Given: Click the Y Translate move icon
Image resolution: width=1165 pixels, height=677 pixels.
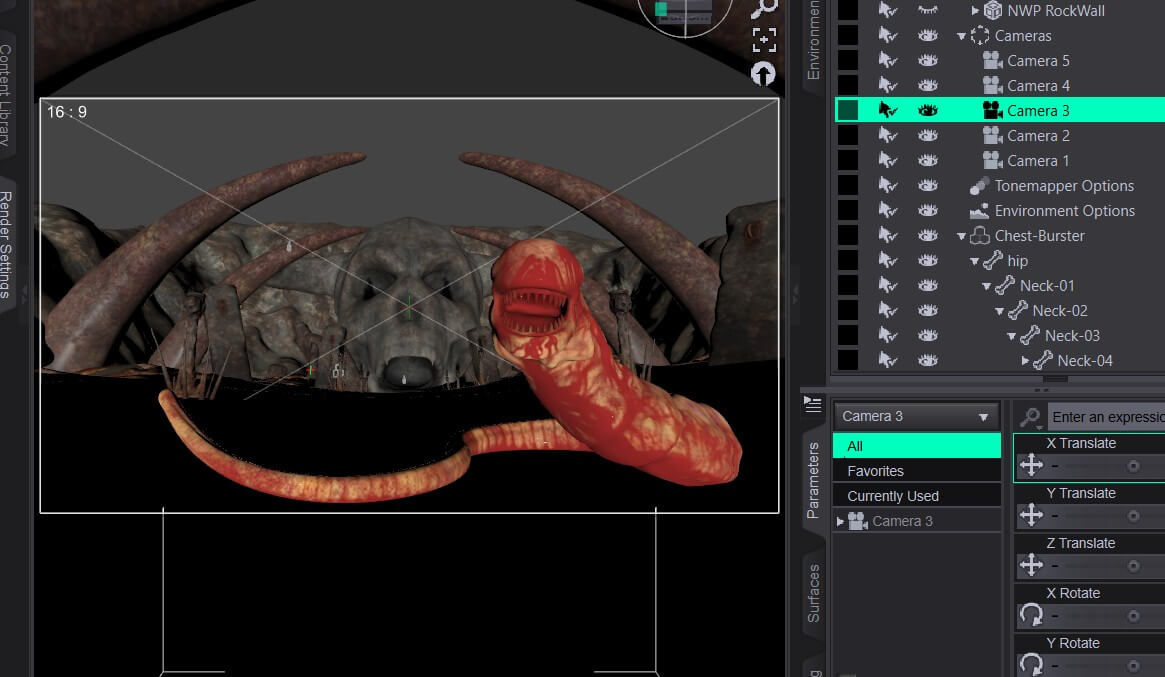Looking at the screenshot, I should 1031,515.
